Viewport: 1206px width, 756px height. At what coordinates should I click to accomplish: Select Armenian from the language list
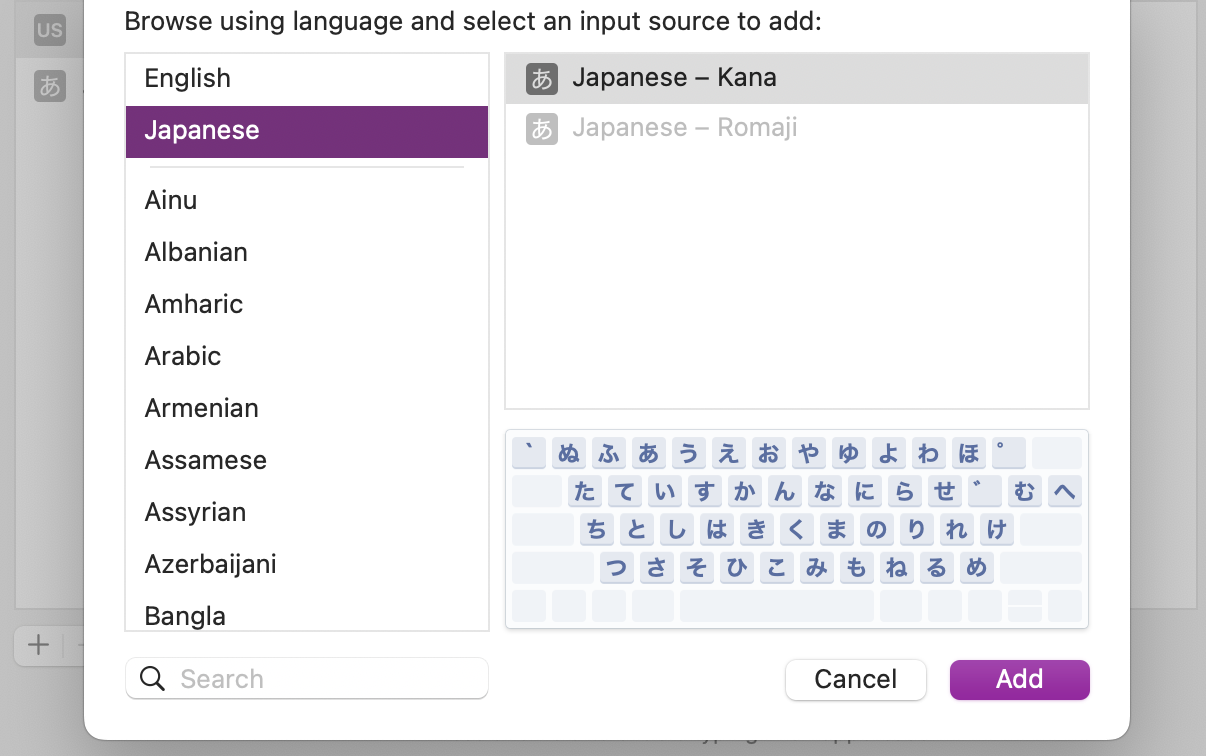point(202,408)
